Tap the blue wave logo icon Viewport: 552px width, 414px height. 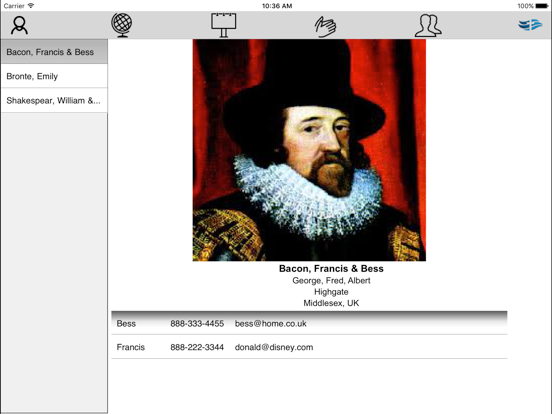530,25
